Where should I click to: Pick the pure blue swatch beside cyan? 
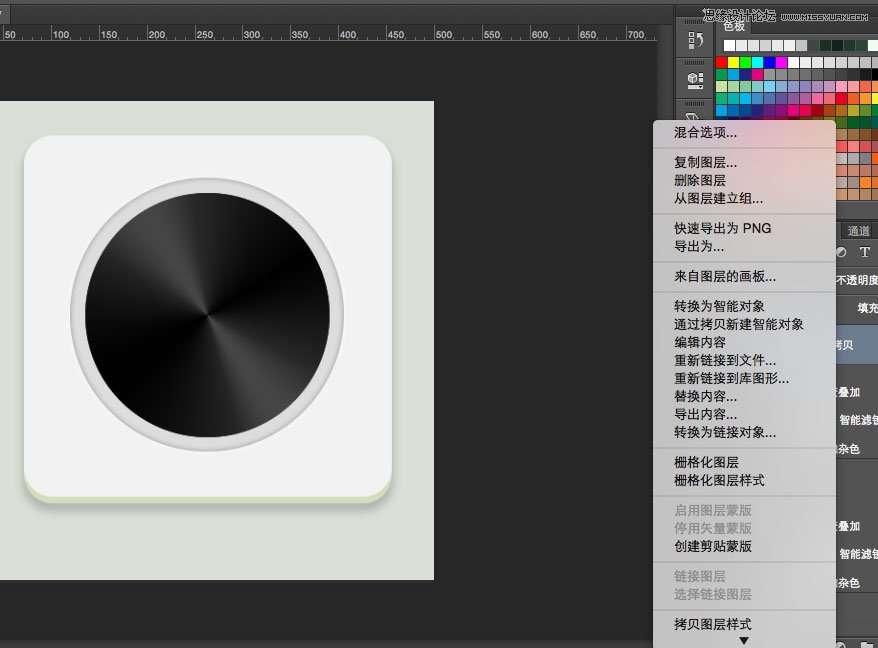769,62
